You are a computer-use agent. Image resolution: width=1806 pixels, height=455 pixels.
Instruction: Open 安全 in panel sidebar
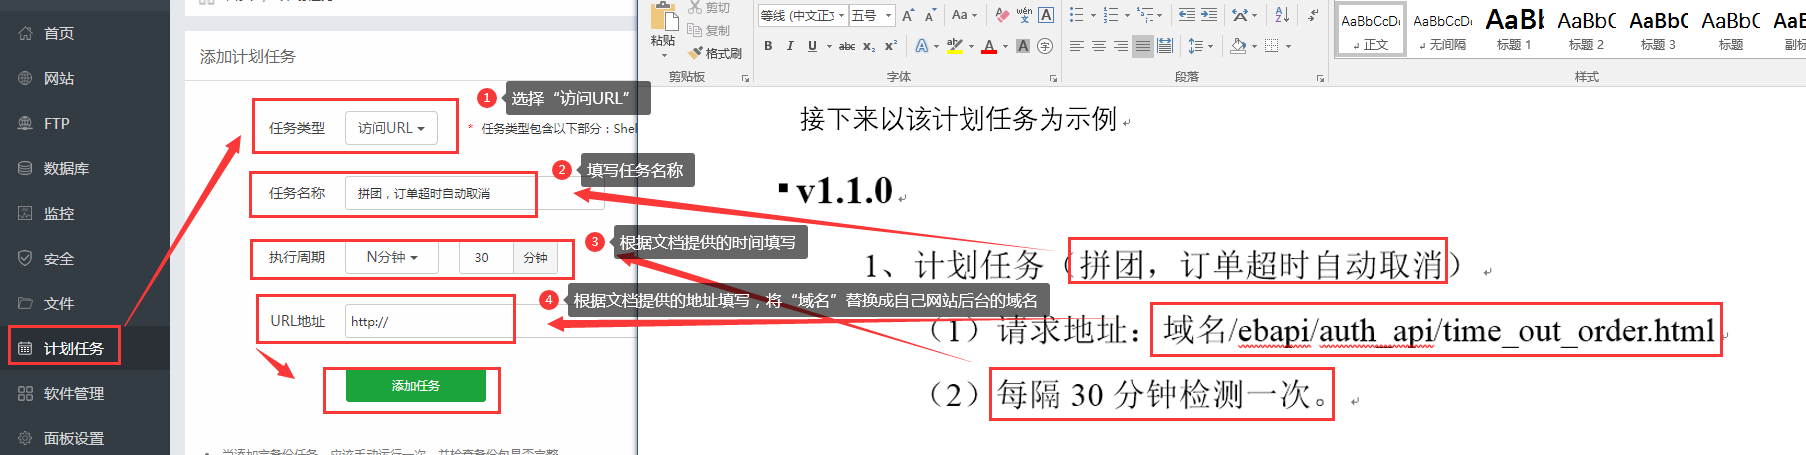85,258
